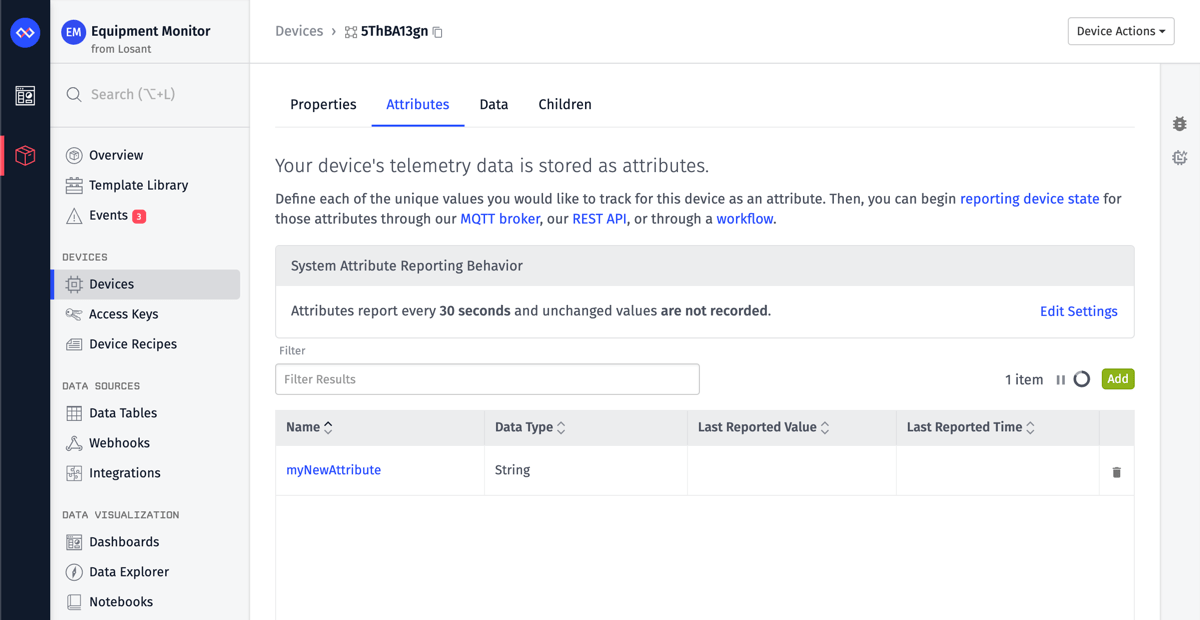
Task: Sort by Last Reported Value
Action: click(764, 427)
